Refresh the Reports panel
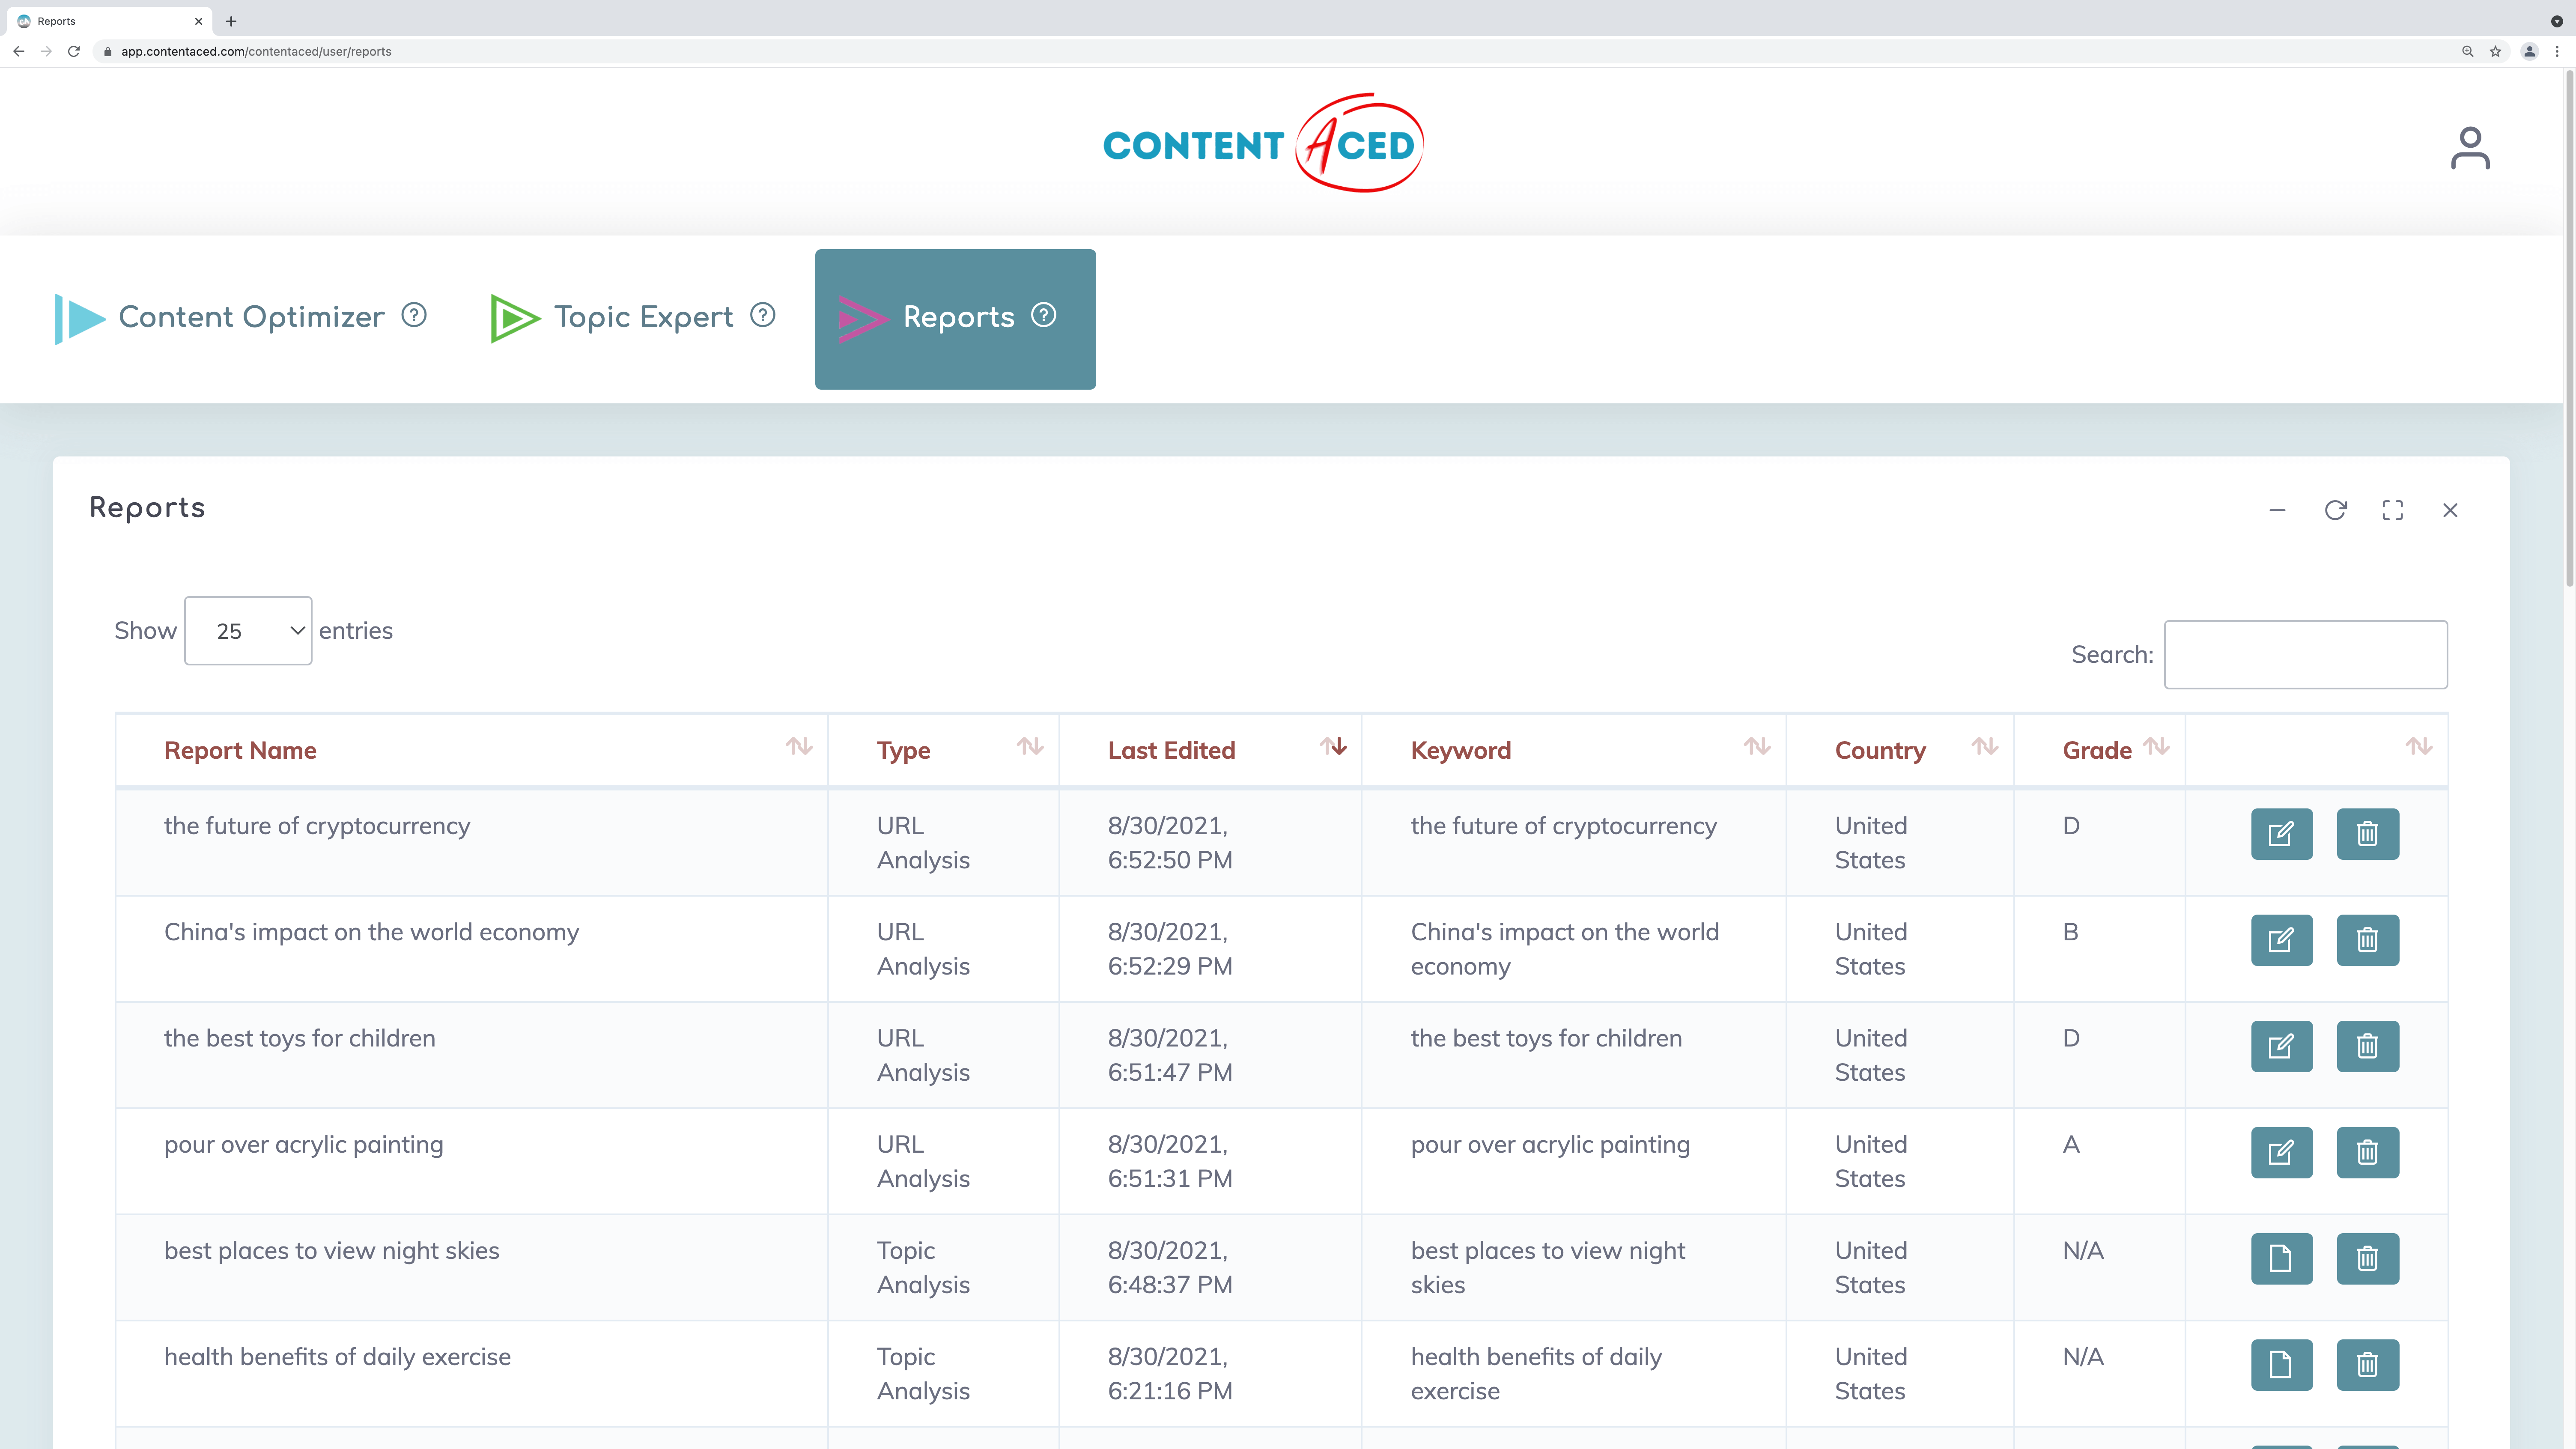The height and width of the screenshot is (1449, 2576). coord(2335,510)
